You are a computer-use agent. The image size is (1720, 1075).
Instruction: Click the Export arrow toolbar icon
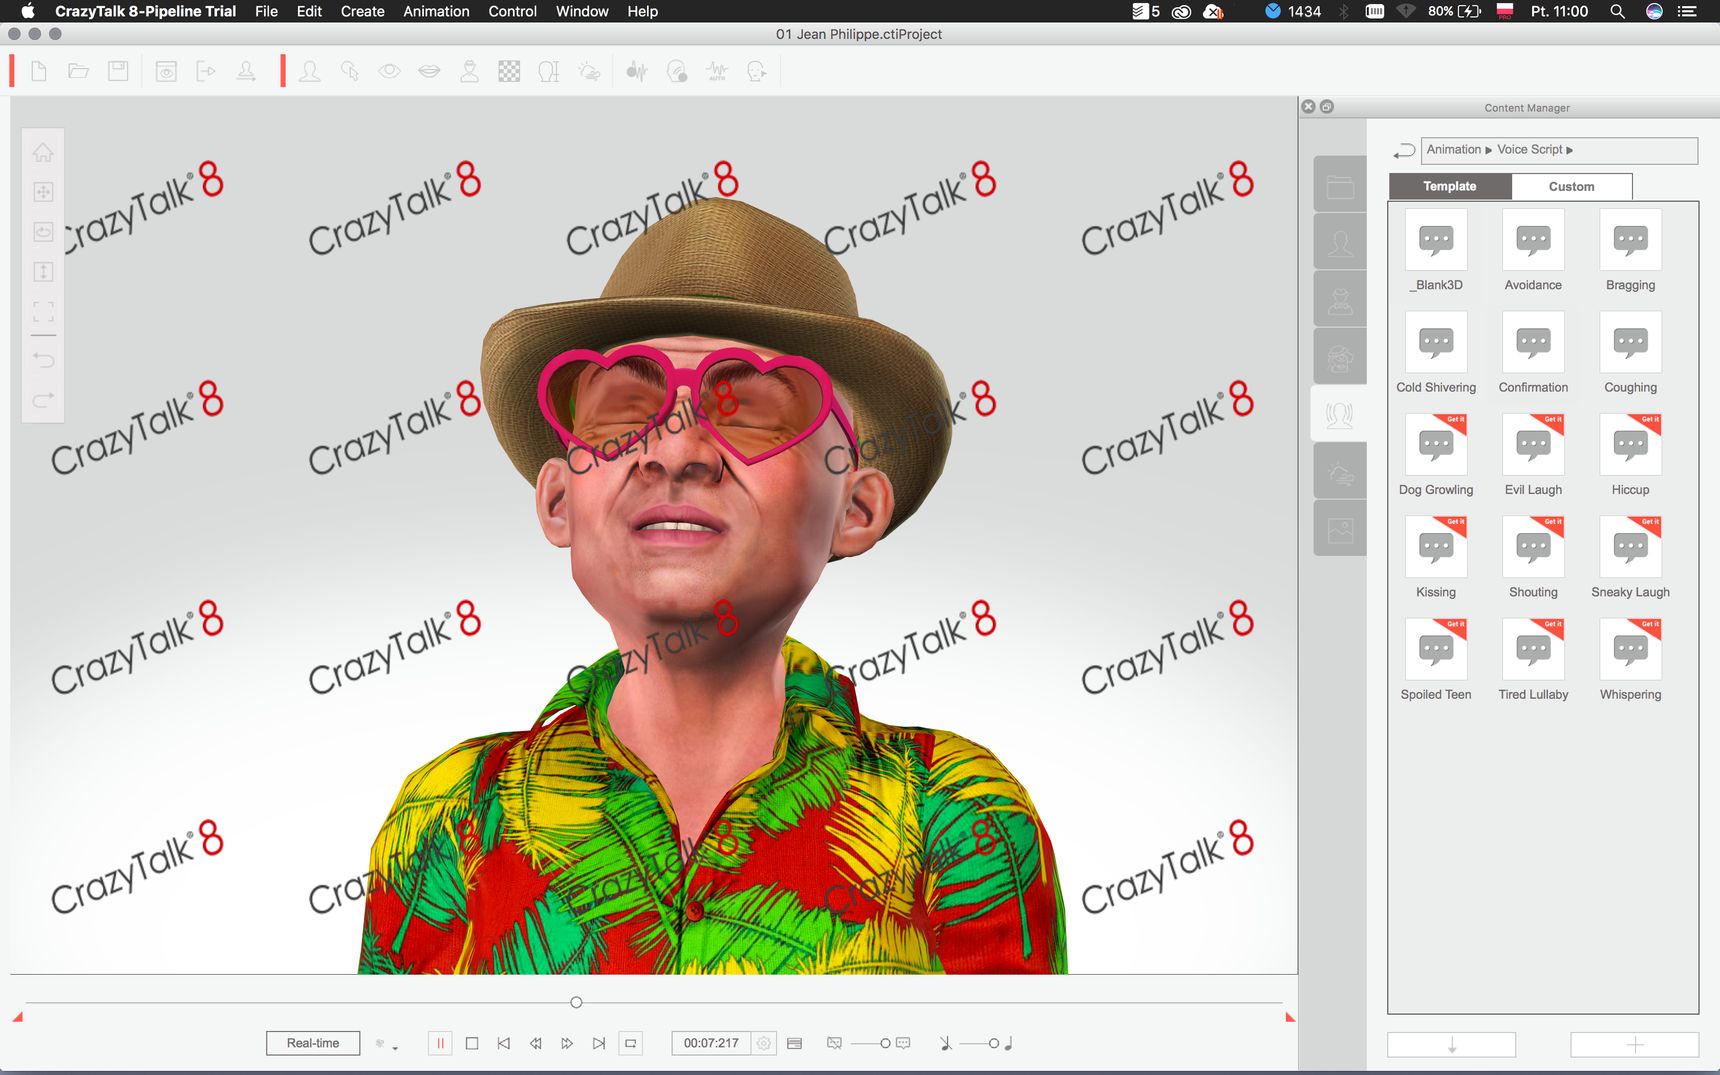pos(206,71)
